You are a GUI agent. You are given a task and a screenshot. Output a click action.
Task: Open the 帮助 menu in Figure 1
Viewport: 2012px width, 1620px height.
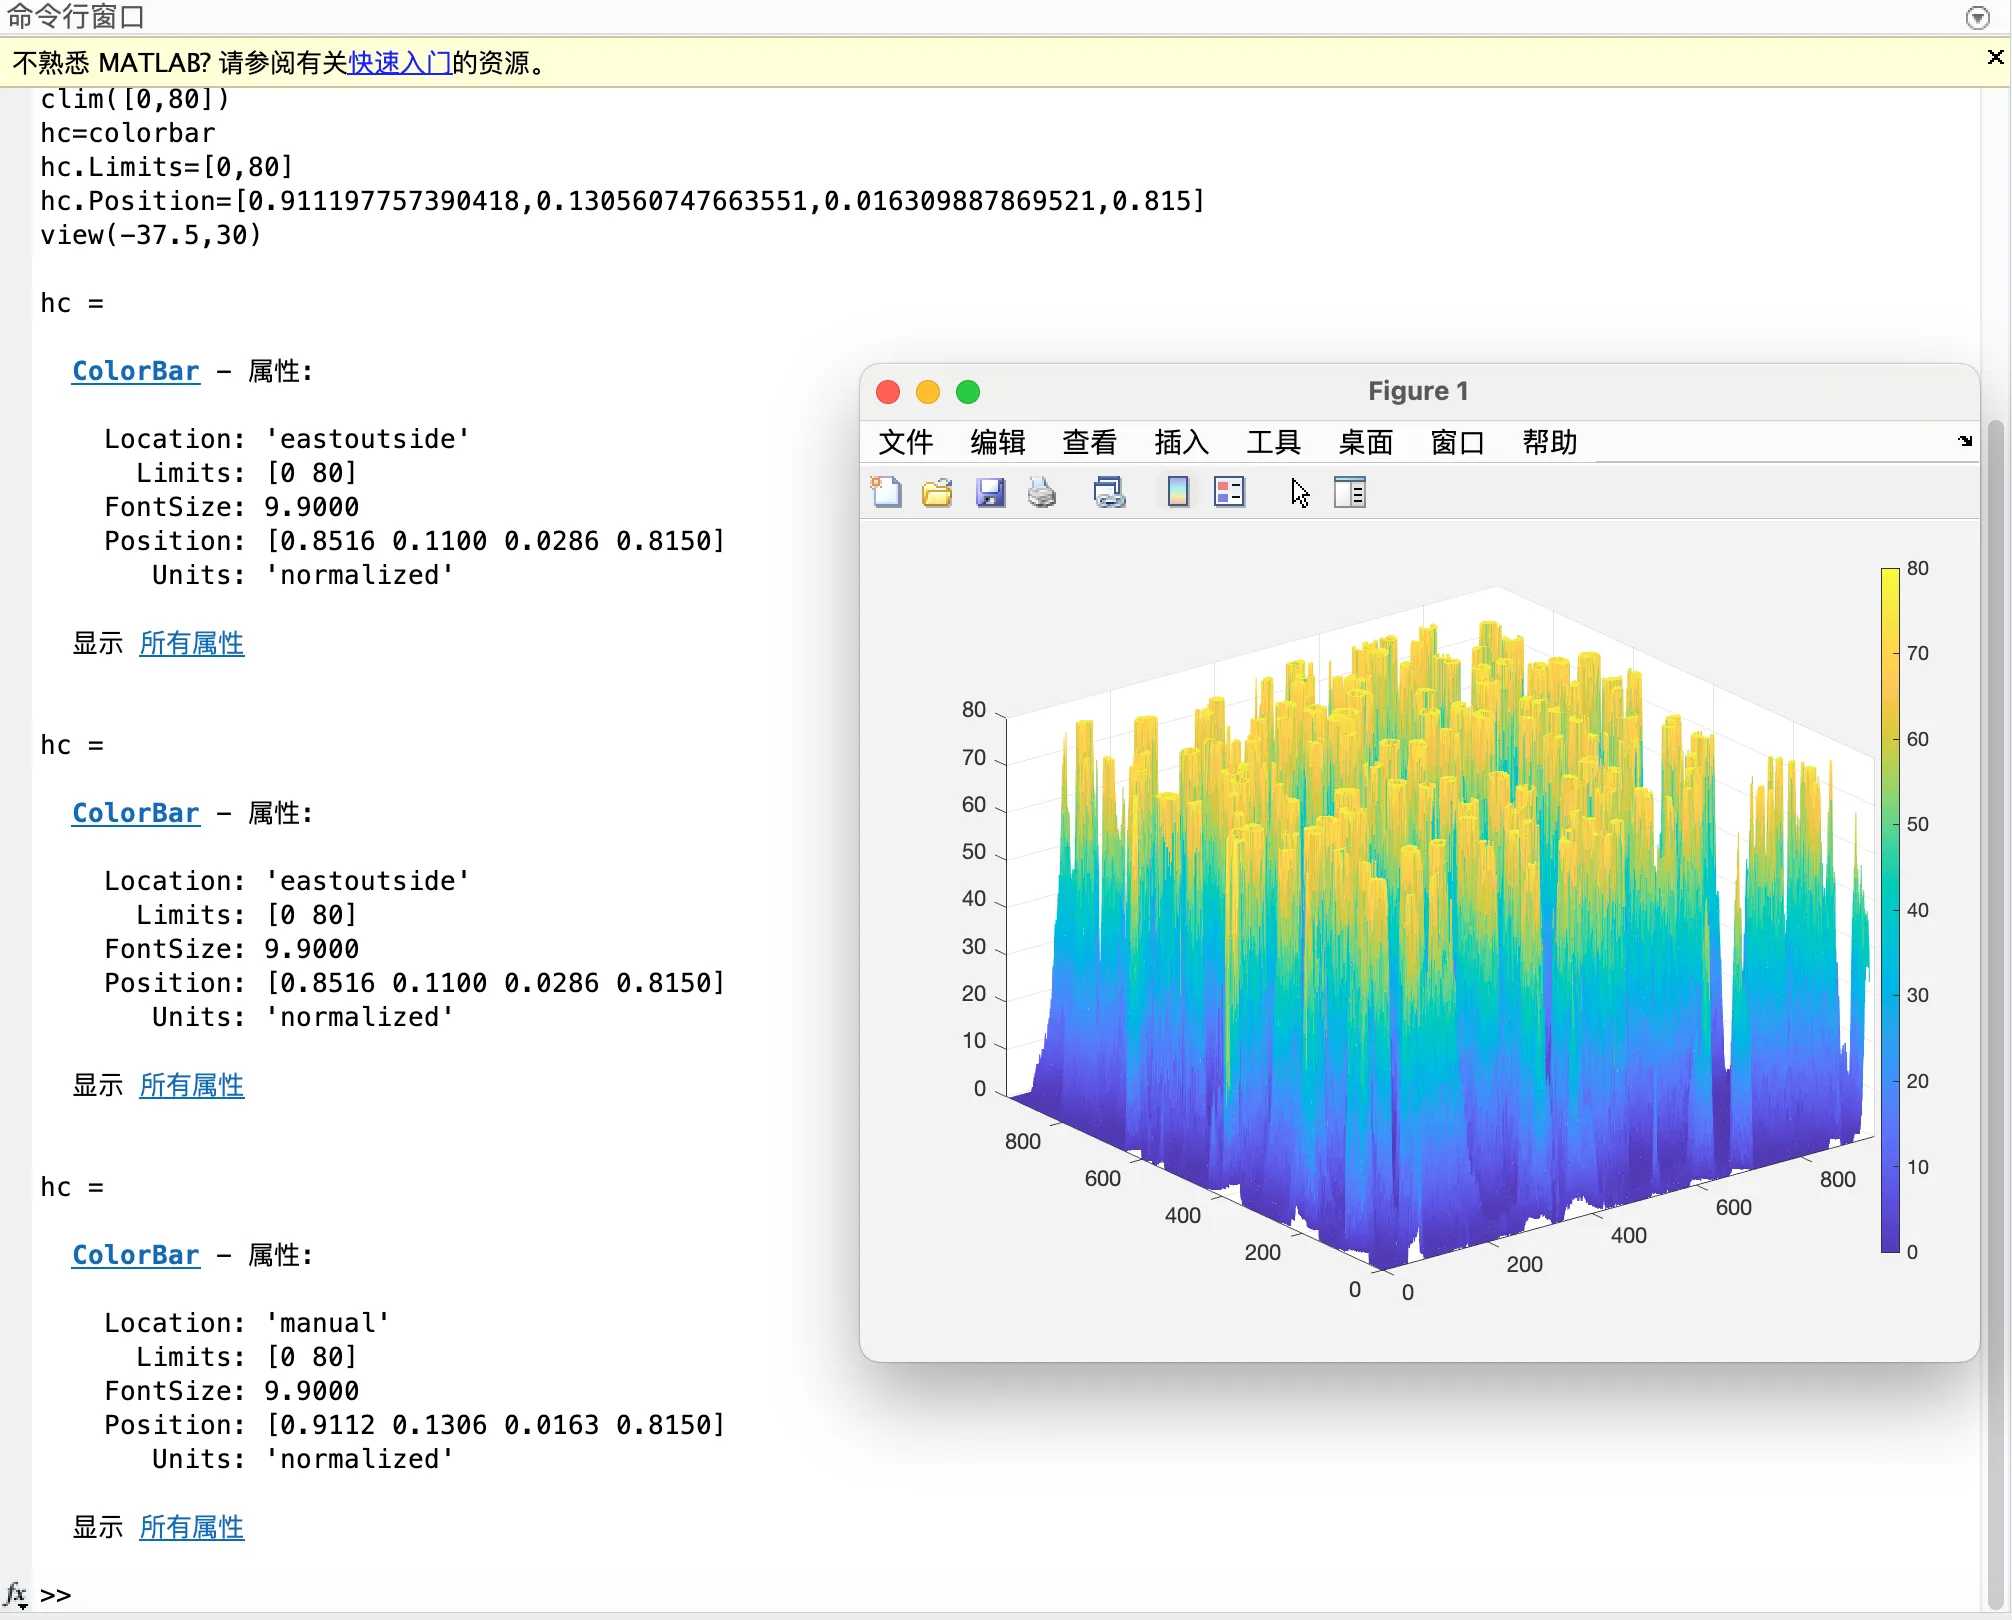[x=1549, y=442]
